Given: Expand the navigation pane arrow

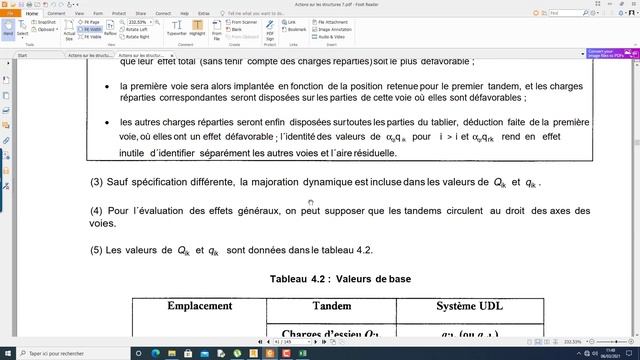Looking at the screenshot, I should pyautogui.click(x=8, y=63).
